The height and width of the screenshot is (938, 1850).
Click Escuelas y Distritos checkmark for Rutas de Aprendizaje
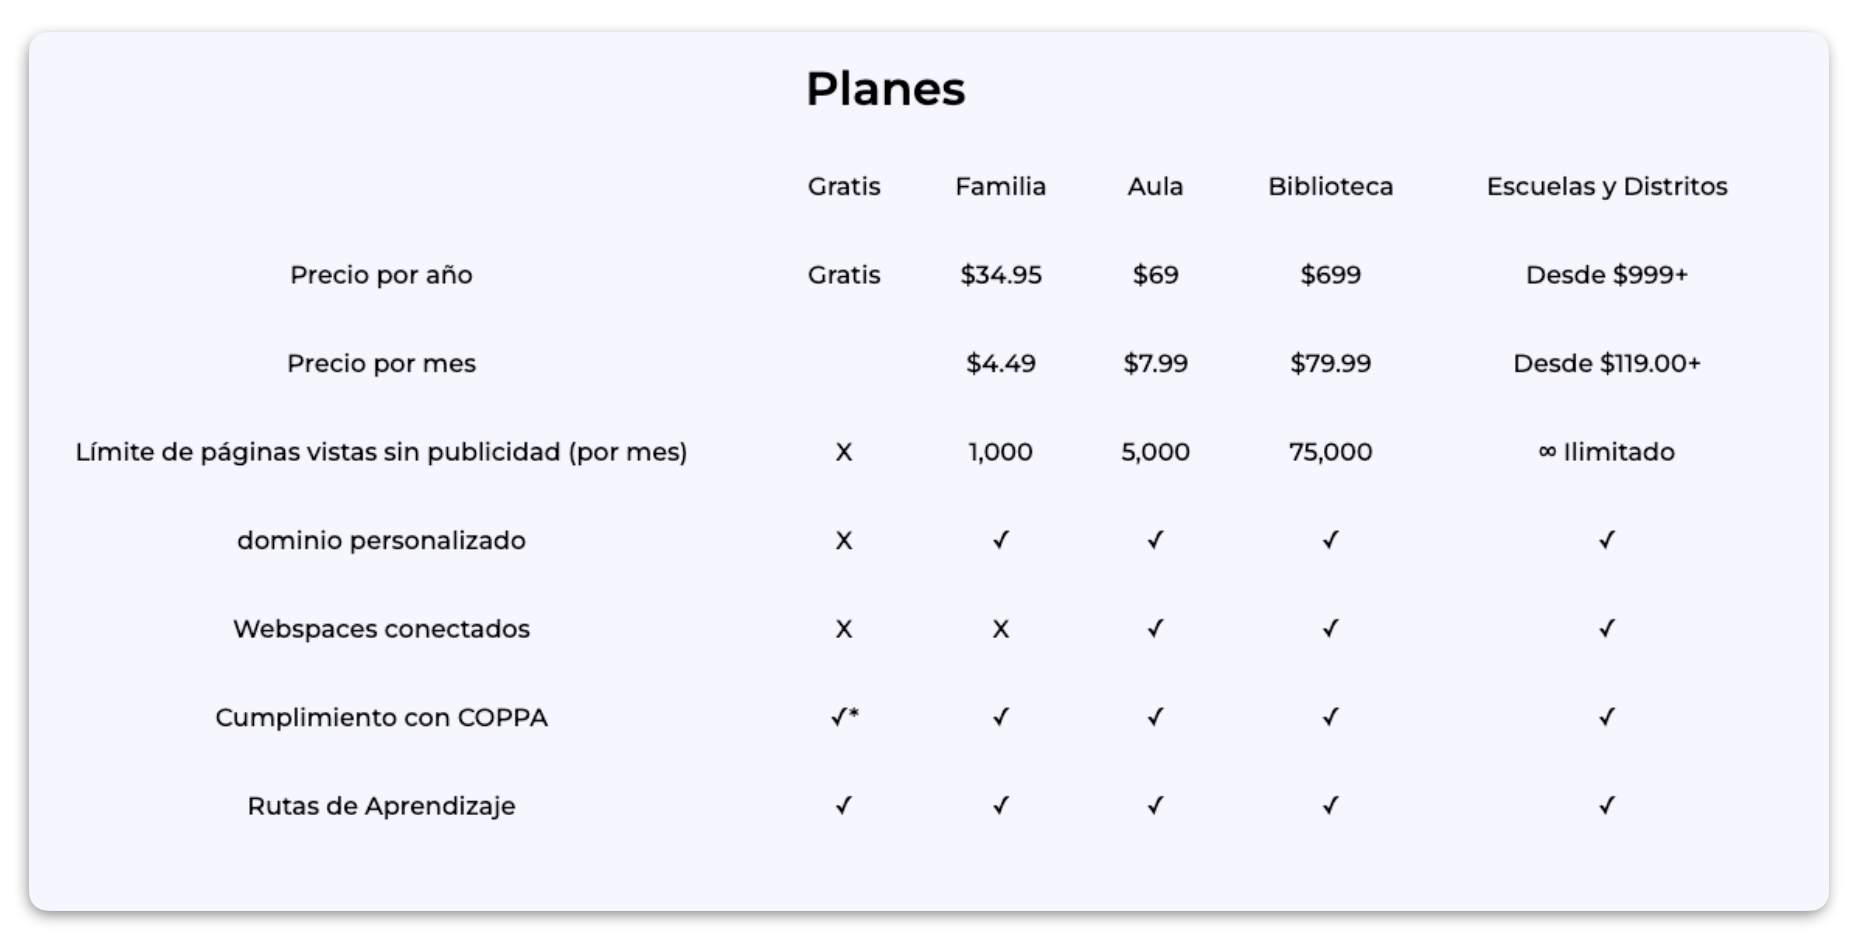click(1606, 806)
